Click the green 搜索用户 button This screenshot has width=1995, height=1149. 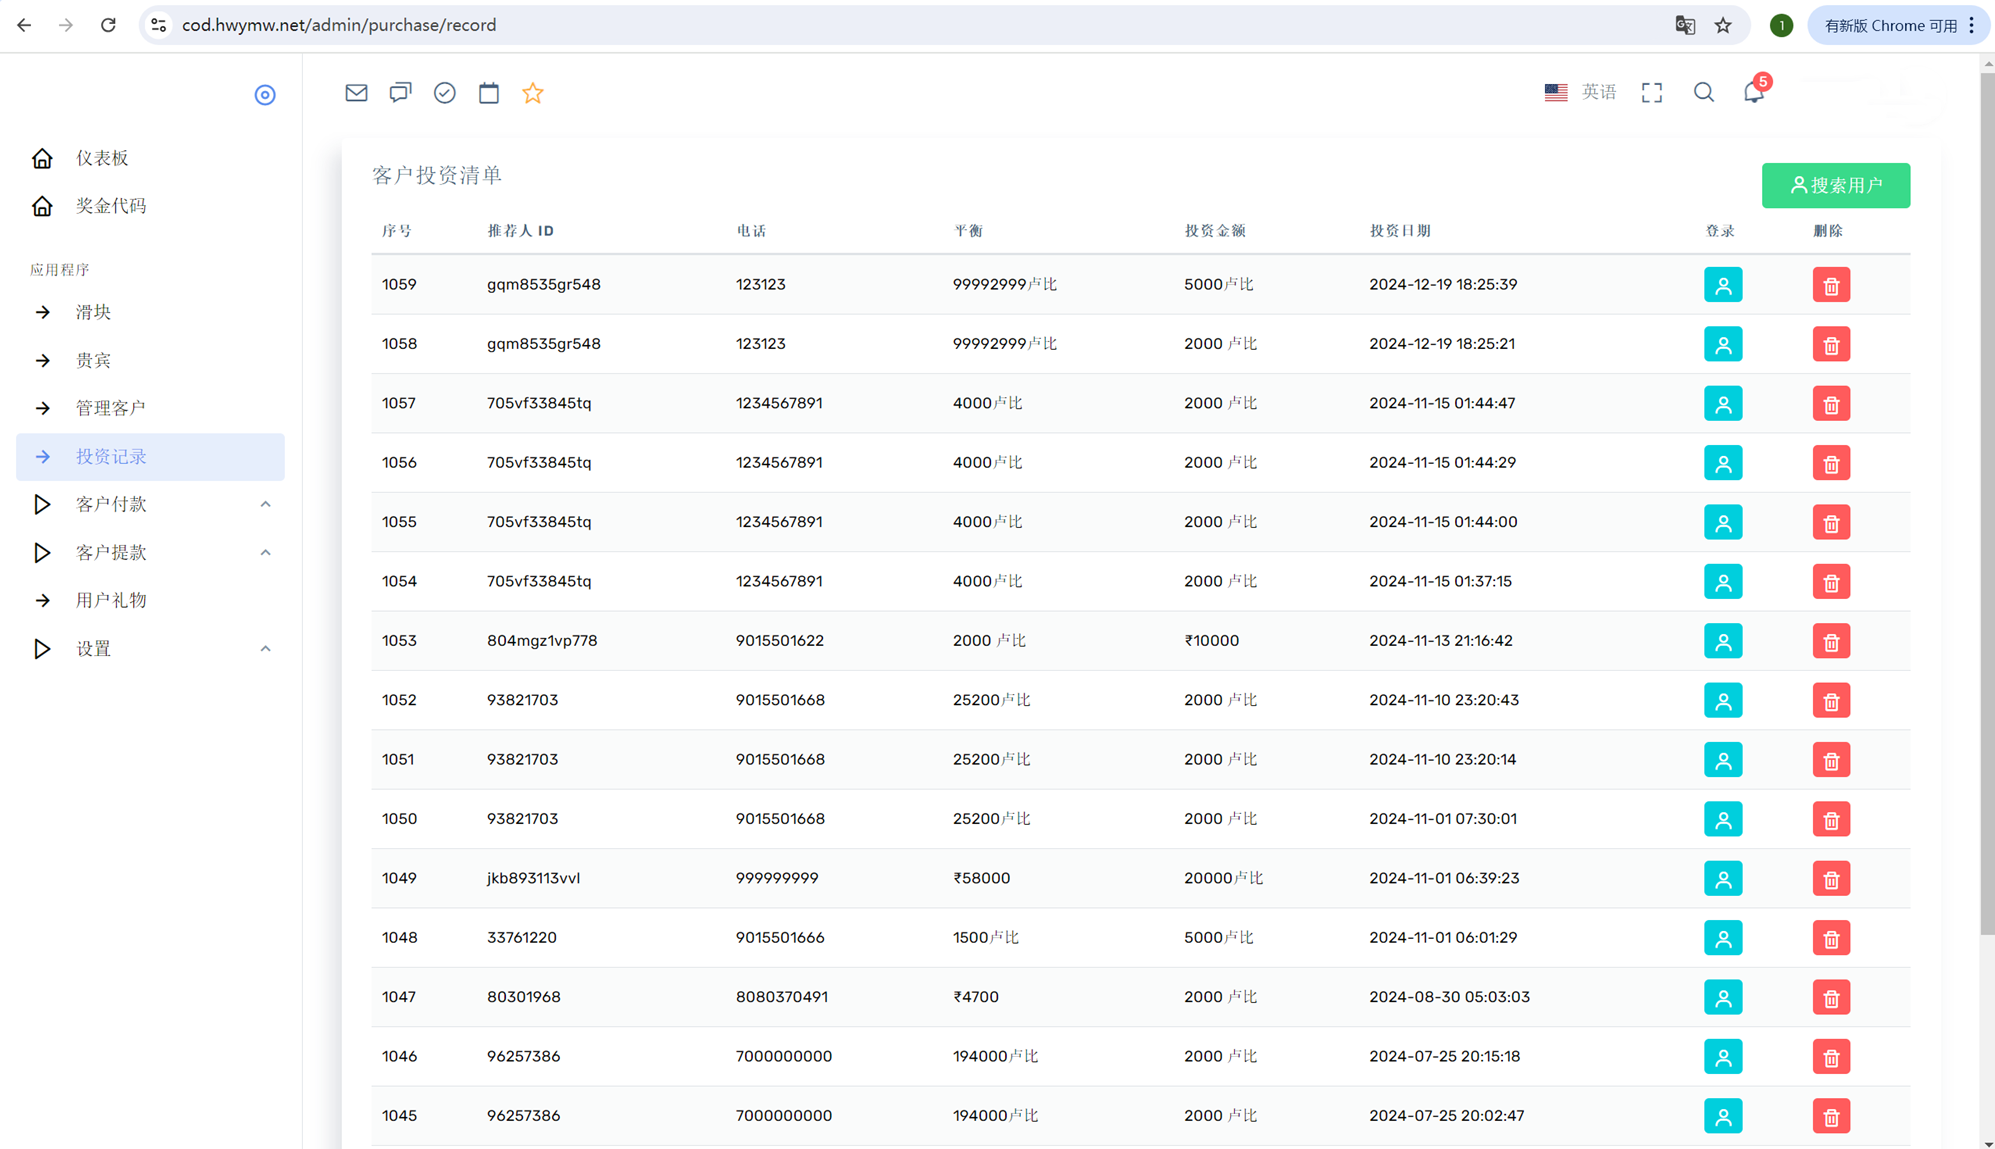1835,185
